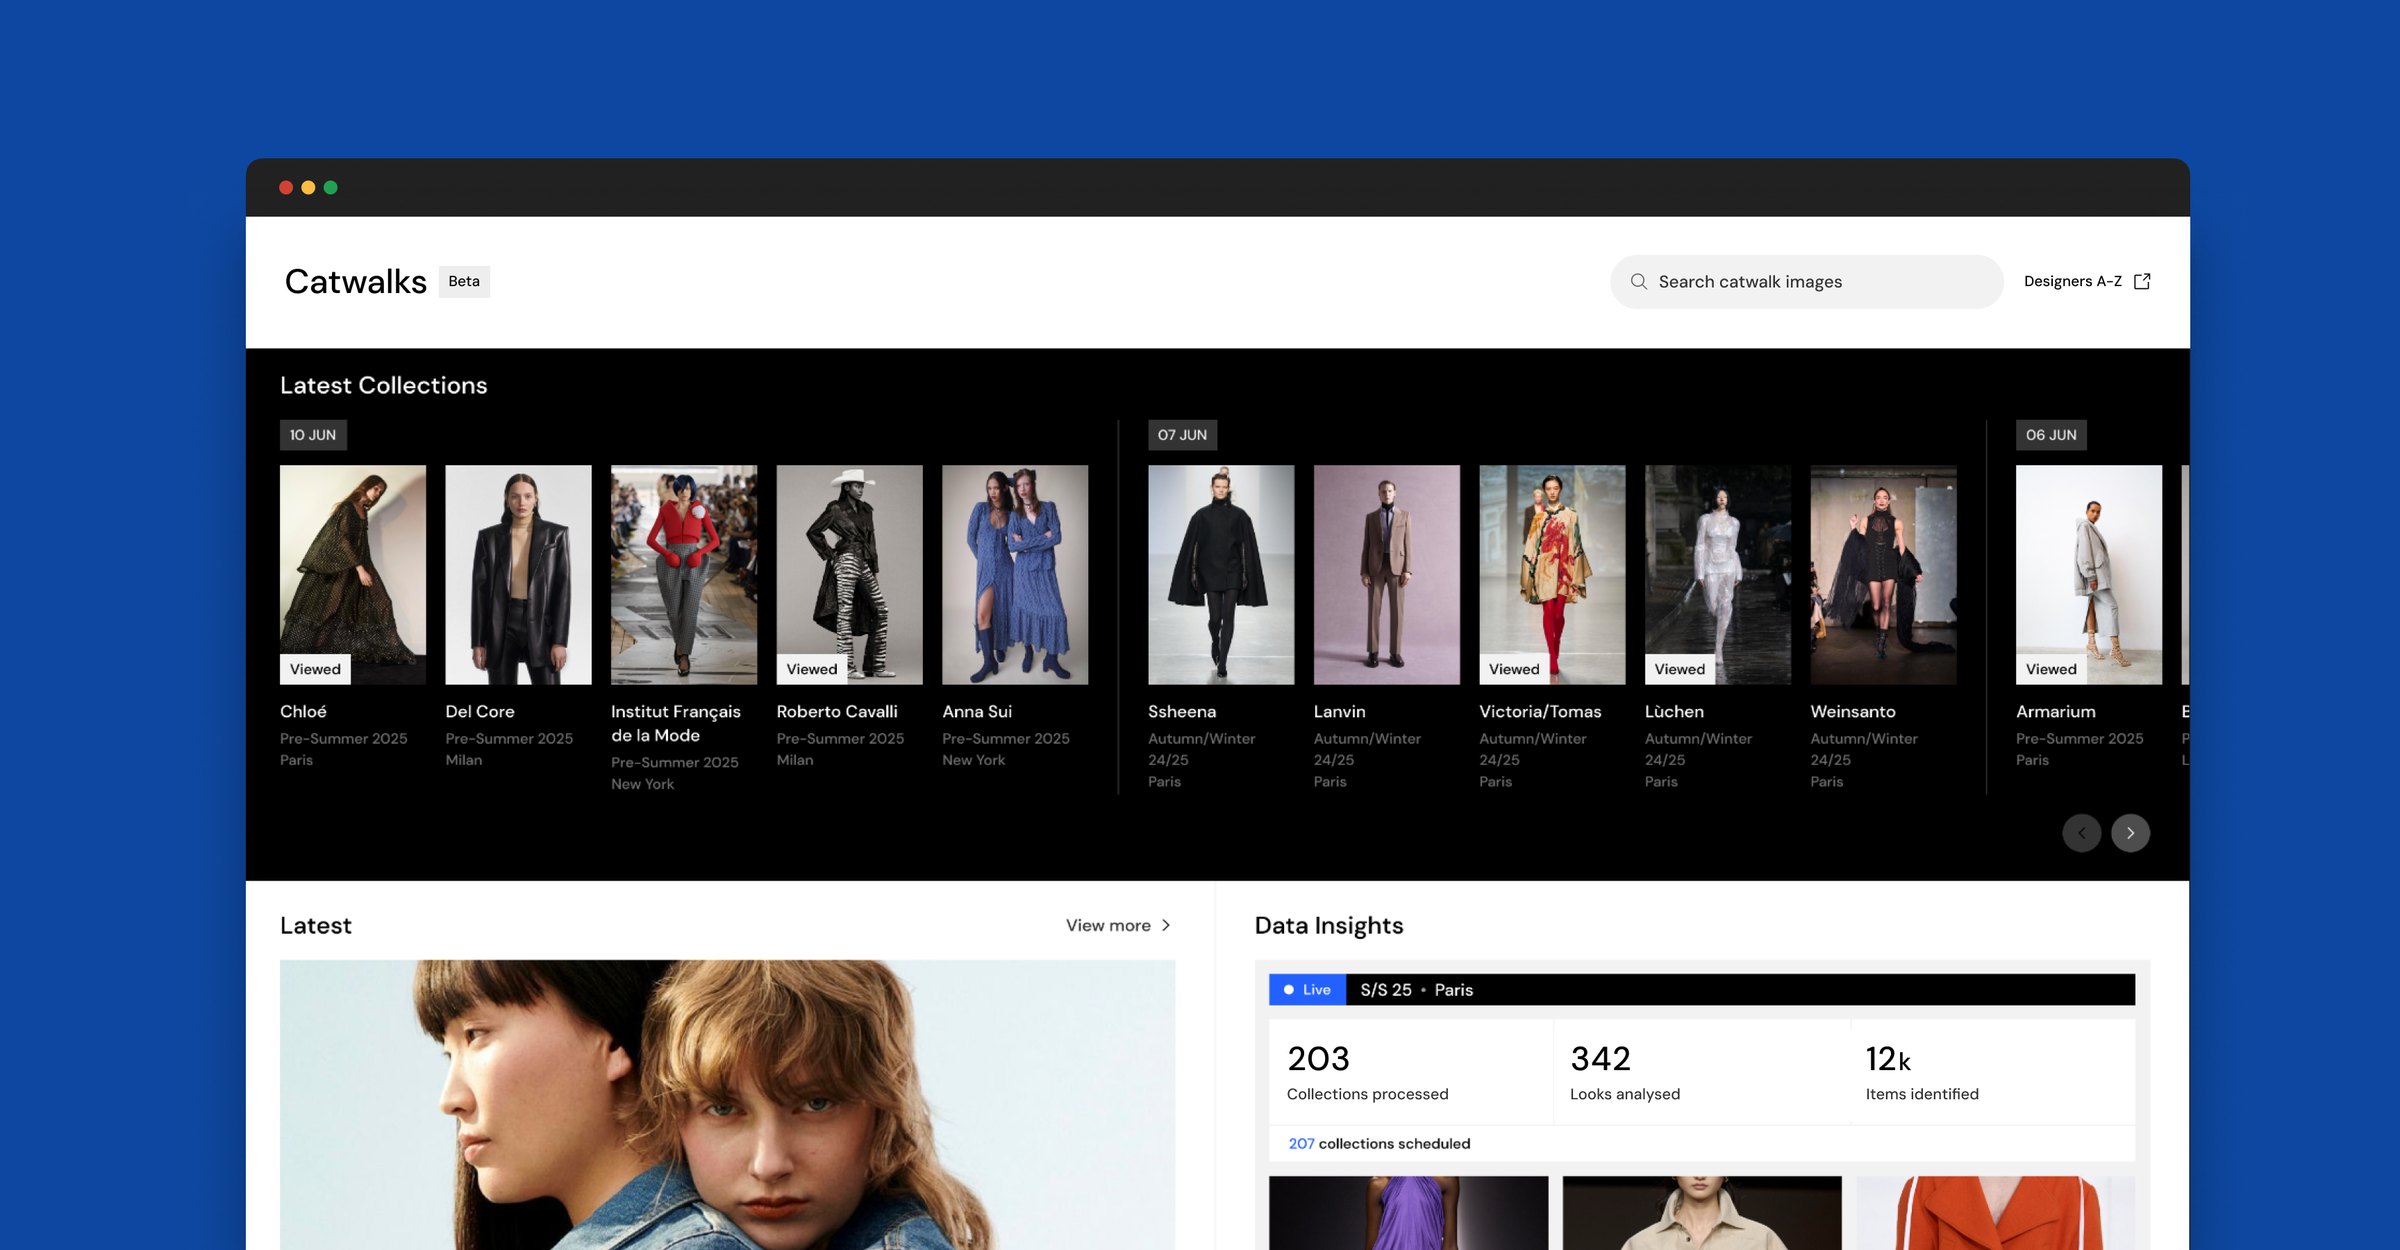Click the Del Core designer name
The width and height of the screenshot is (2400, 1250).
tap(480, 712)
